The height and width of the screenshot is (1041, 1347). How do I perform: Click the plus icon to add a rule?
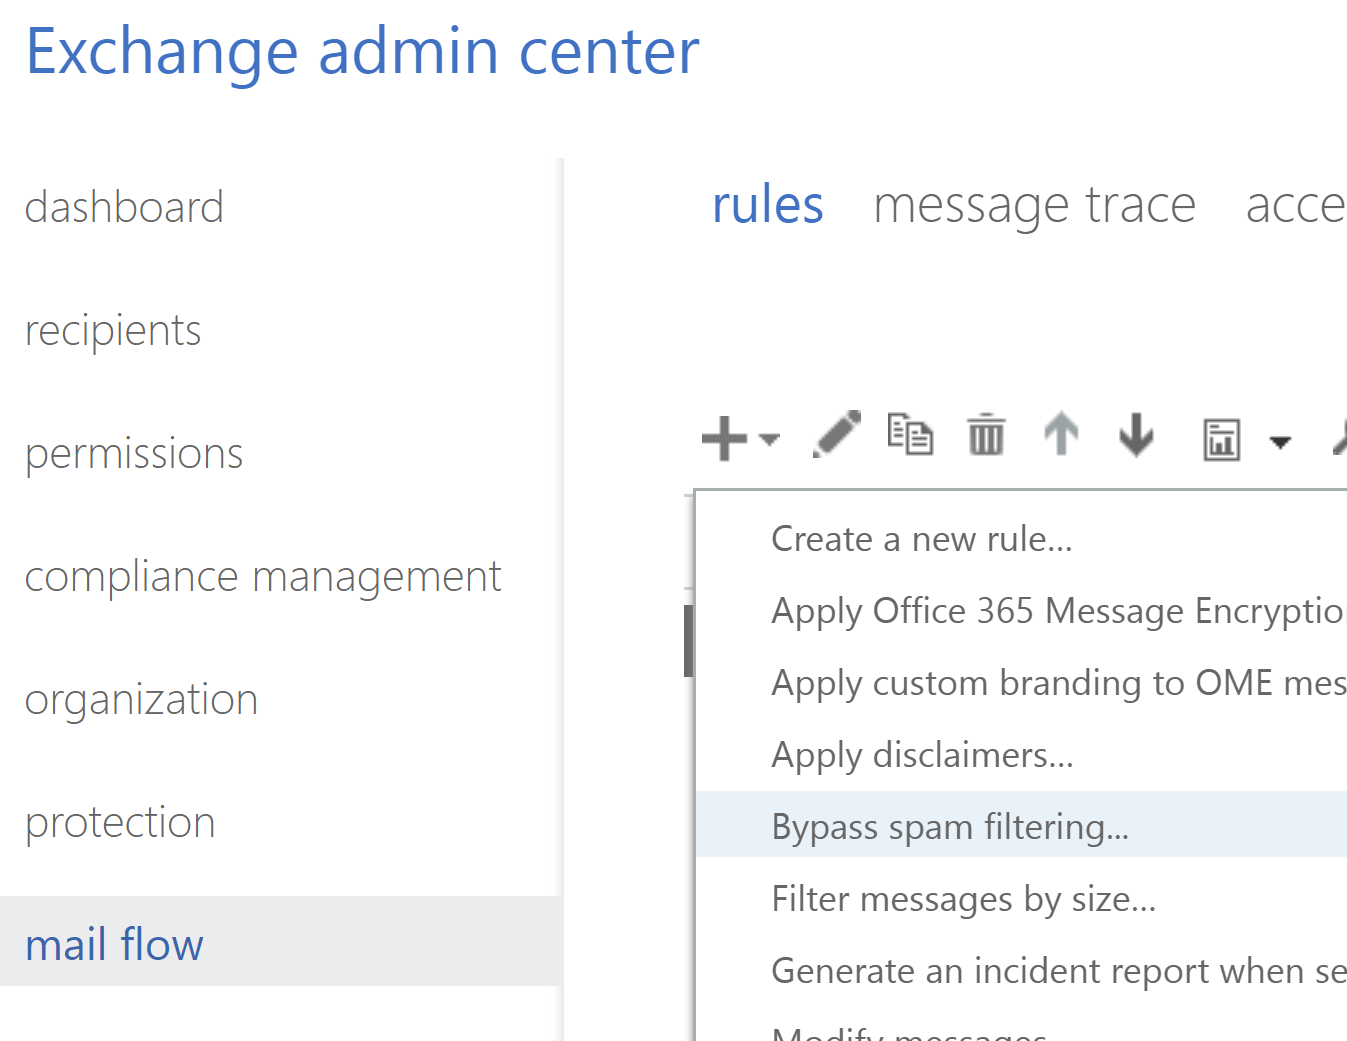click(x=724, y=439)
